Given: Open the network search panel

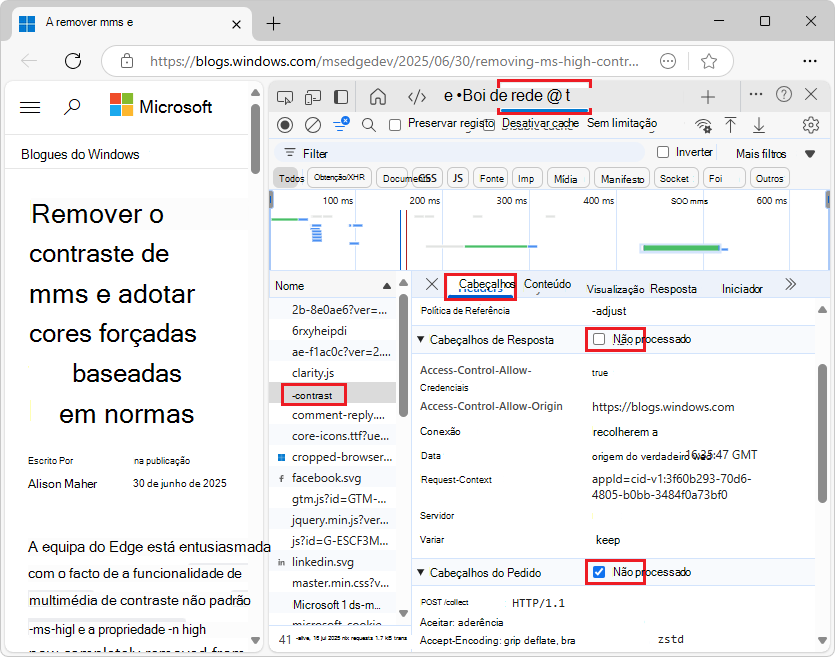Looking at the screenshot, I should coord(366,124).
